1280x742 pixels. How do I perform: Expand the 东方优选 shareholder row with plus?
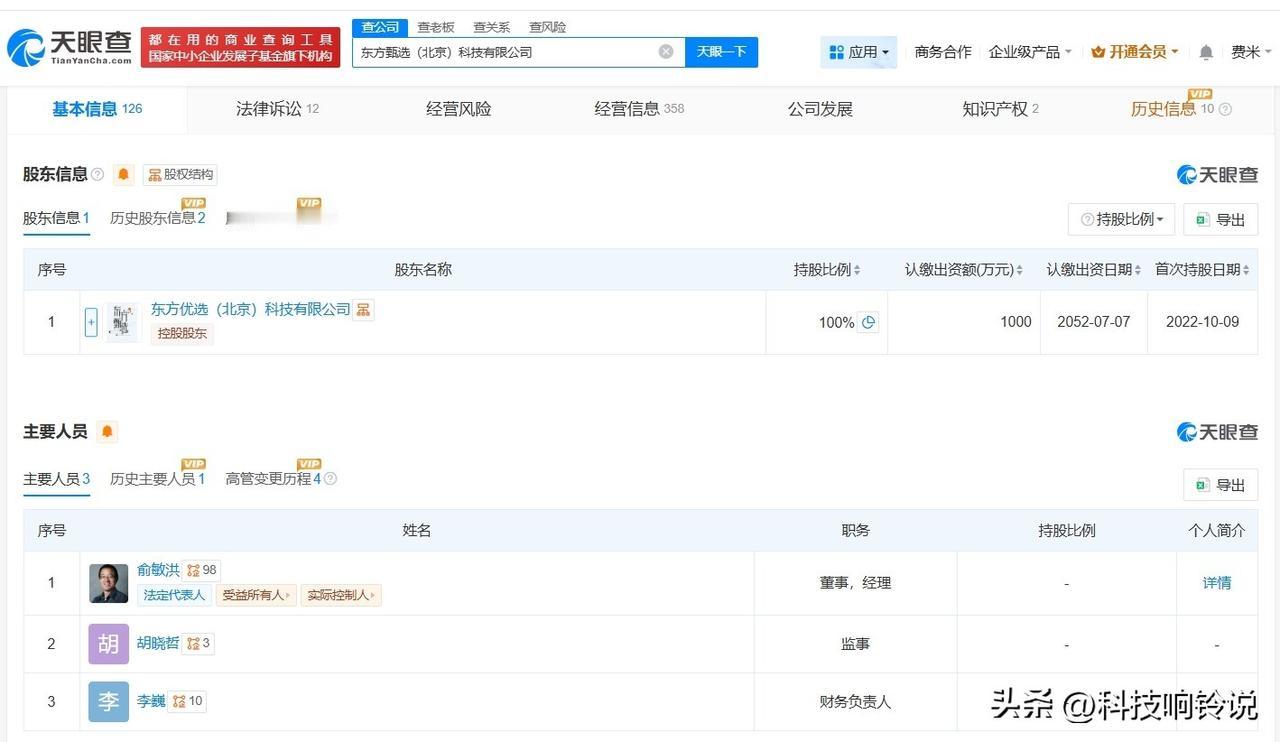click(x=91, y=322)
